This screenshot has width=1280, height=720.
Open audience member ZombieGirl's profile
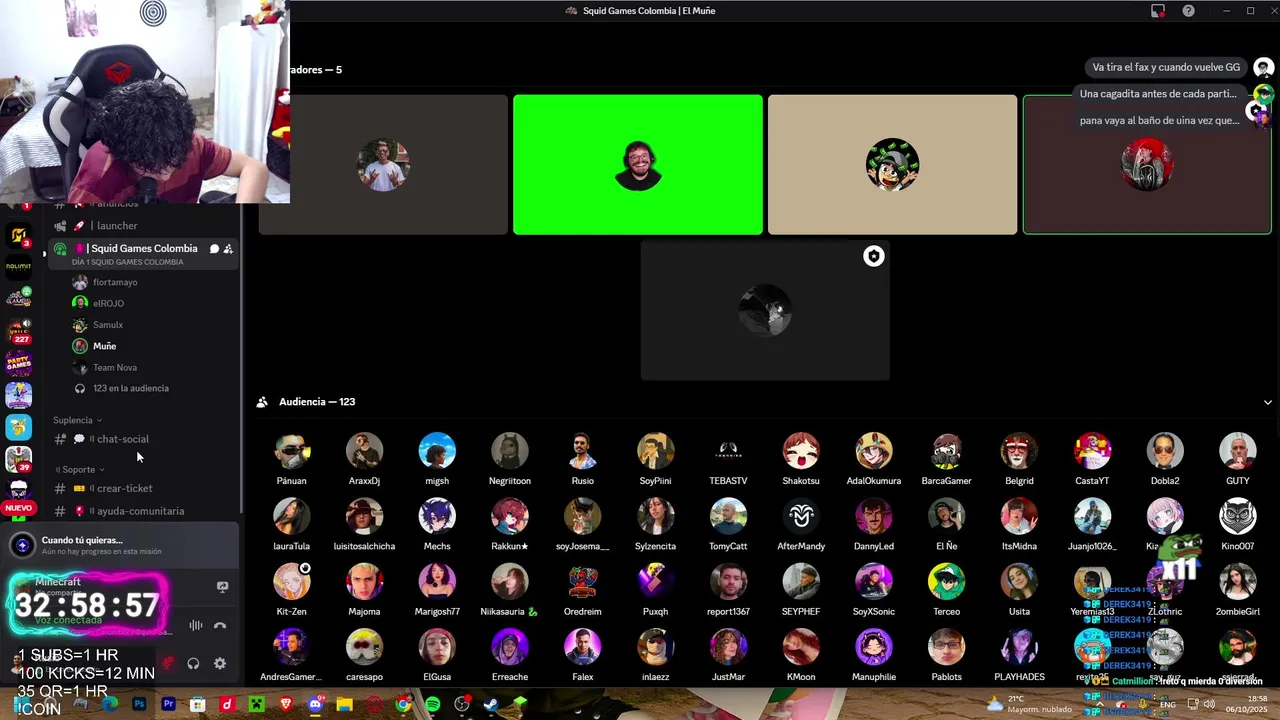1238,590
